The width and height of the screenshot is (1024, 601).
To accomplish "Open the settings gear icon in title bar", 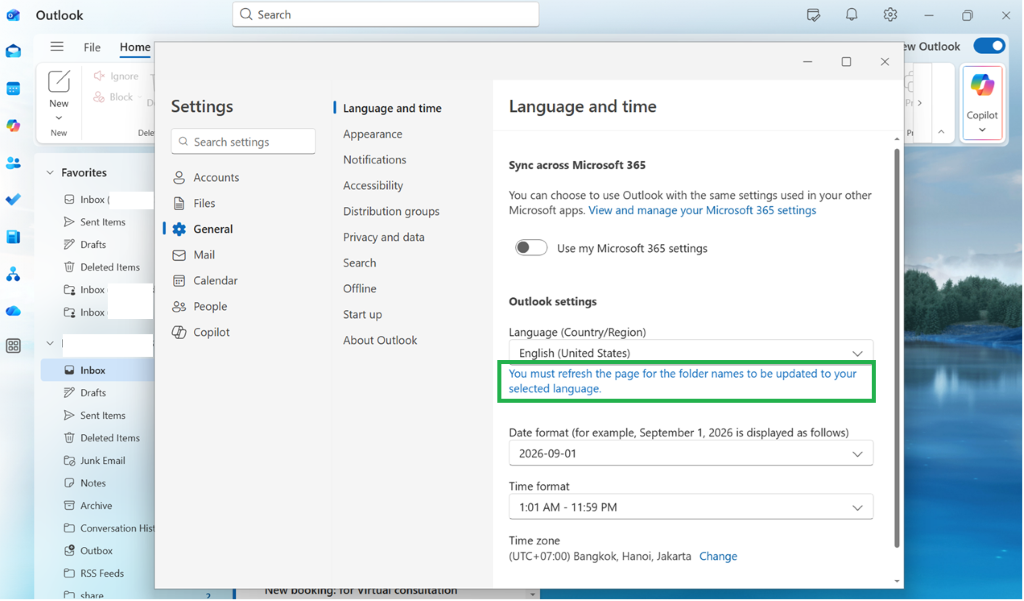I will 890,14.
